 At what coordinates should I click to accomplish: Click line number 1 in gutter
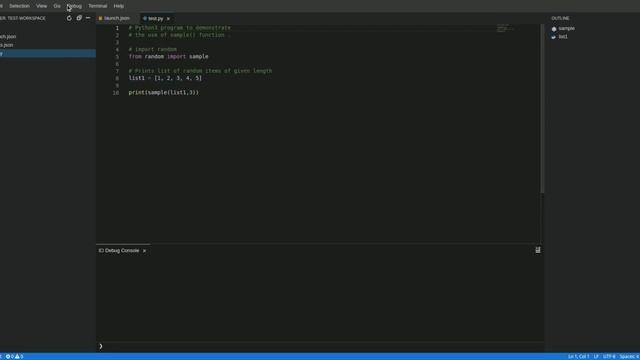point(117,28)
